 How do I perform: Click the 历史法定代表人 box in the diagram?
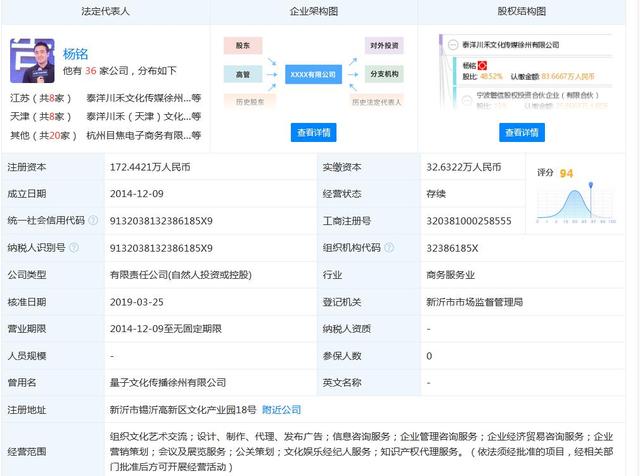[377, 102]
